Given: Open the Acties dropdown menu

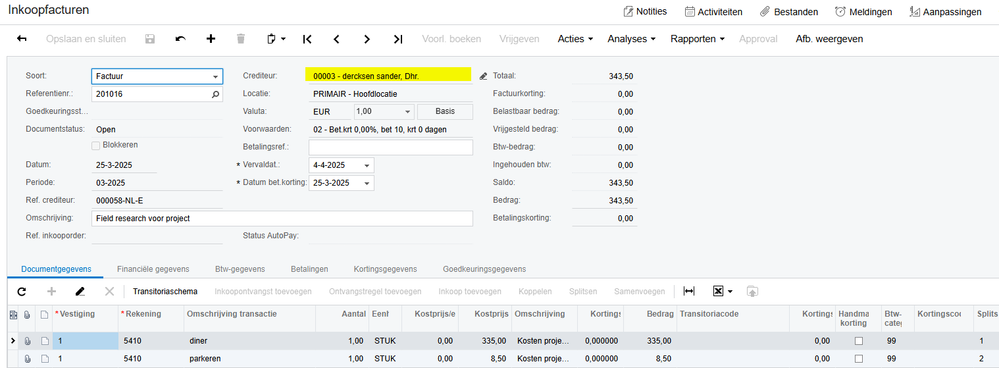Looking at the screenshot, I should [x=575, y=39].
